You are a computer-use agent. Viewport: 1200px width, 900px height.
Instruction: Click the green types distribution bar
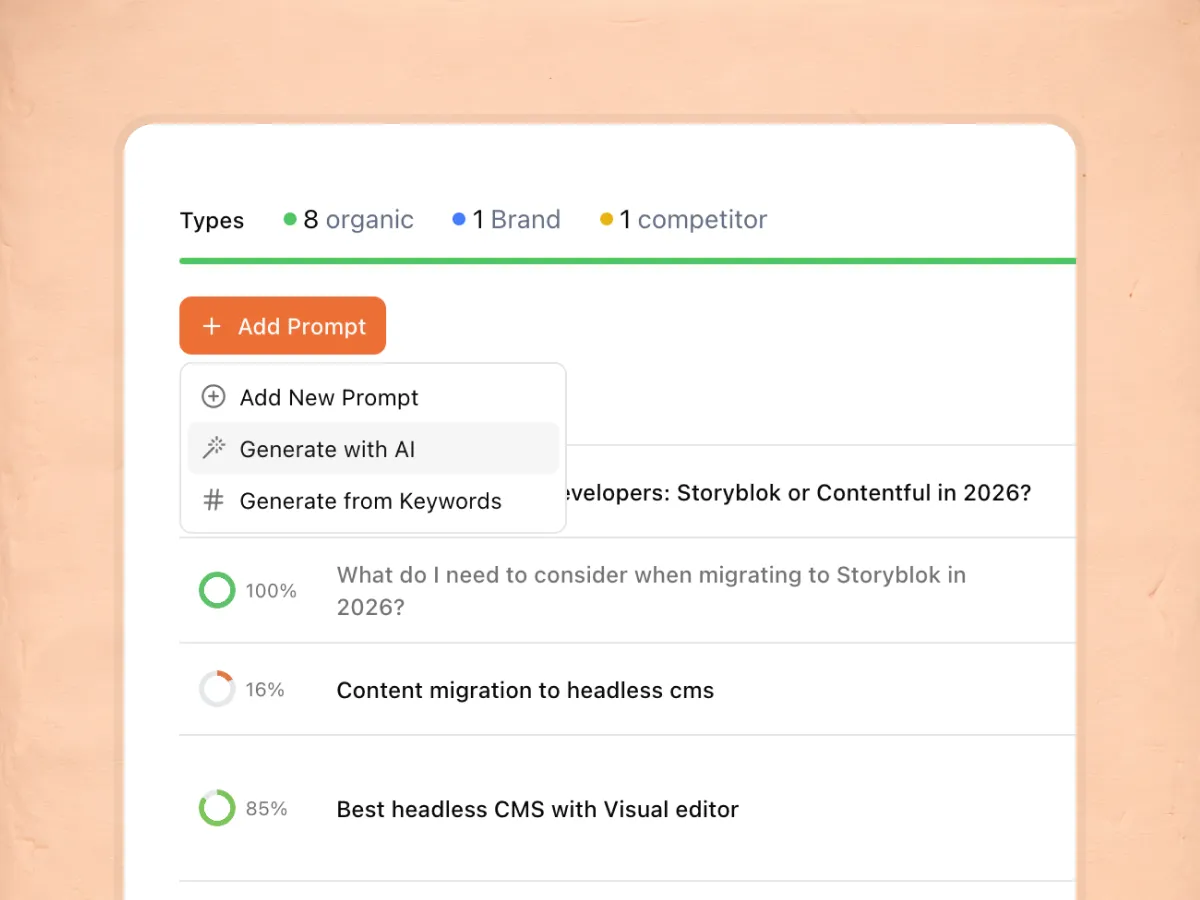click(x=627, y=261)
